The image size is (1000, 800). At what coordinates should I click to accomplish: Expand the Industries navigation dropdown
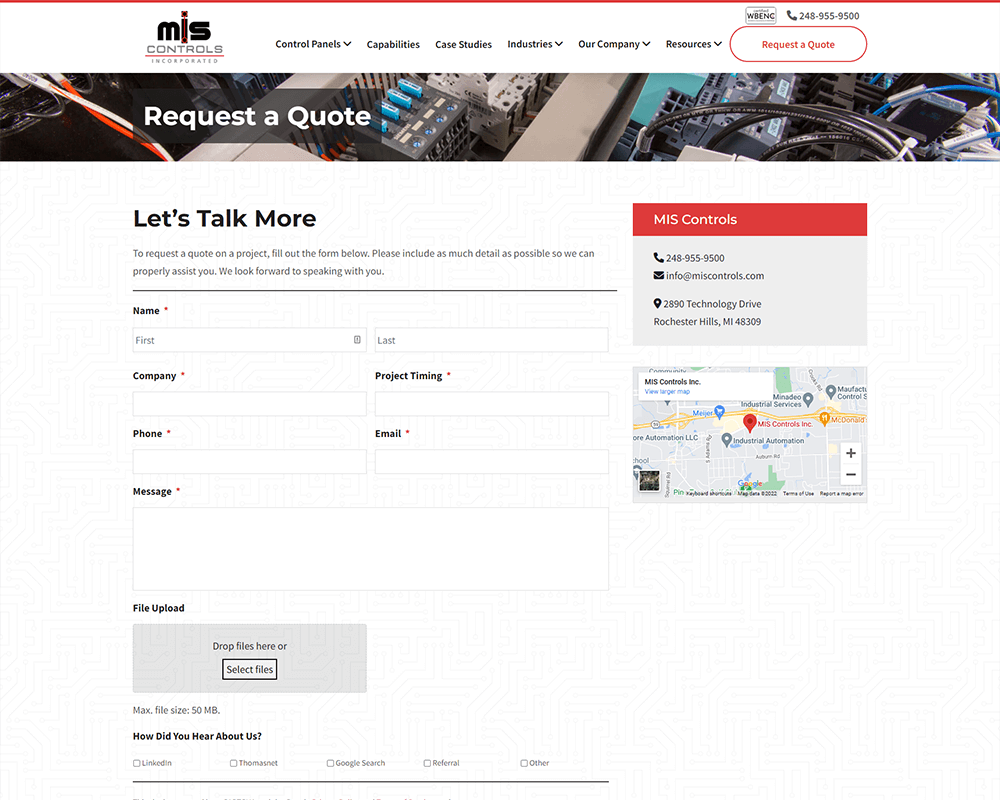(x=535, y=44)
